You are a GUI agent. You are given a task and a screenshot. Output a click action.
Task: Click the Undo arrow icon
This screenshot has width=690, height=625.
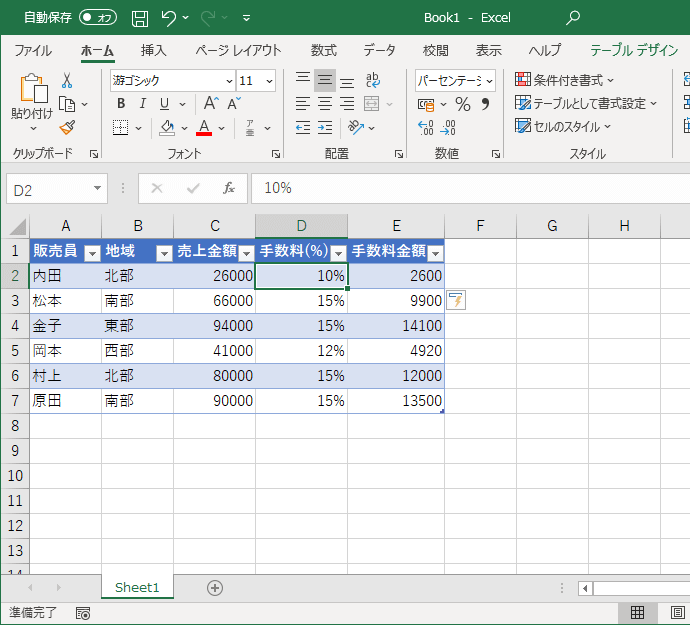click(169, 18)
